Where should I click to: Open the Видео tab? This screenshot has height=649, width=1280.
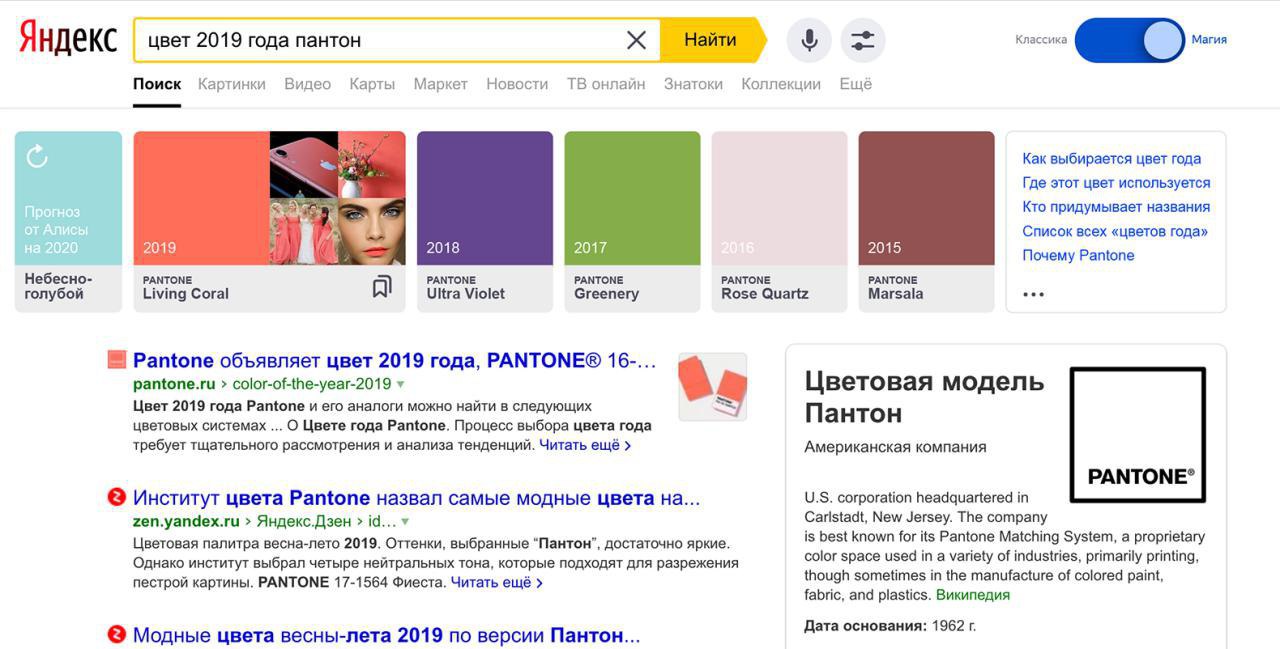click(308, 84)
